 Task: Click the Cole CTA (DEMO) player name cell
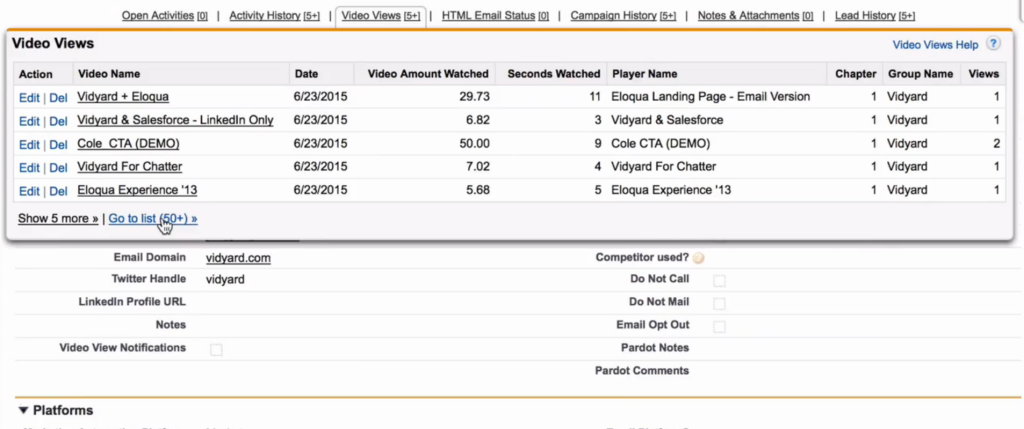(660, 144)
